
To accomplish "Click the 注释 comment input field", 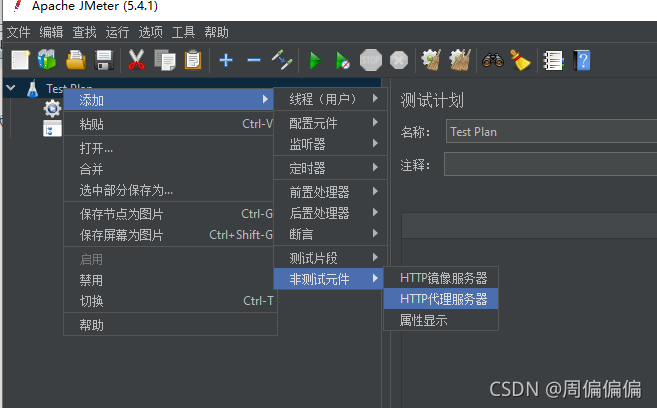I will point(551,164).
